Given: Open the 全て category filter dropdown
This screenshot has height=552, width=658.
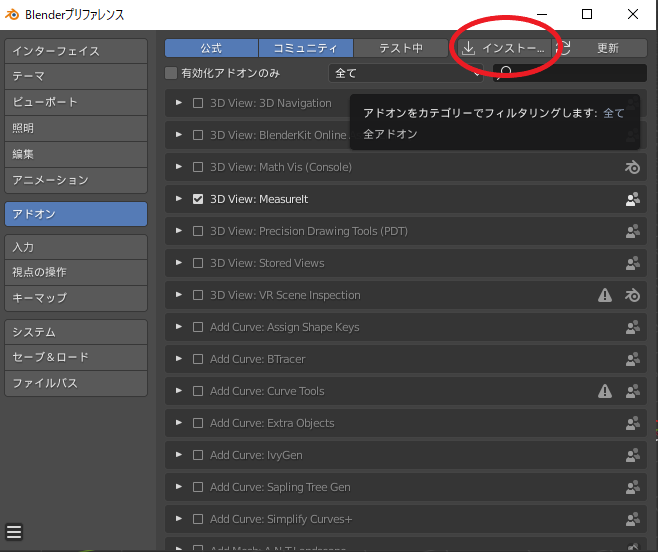Looking at the screenshot, I should (x=405, y=73).
